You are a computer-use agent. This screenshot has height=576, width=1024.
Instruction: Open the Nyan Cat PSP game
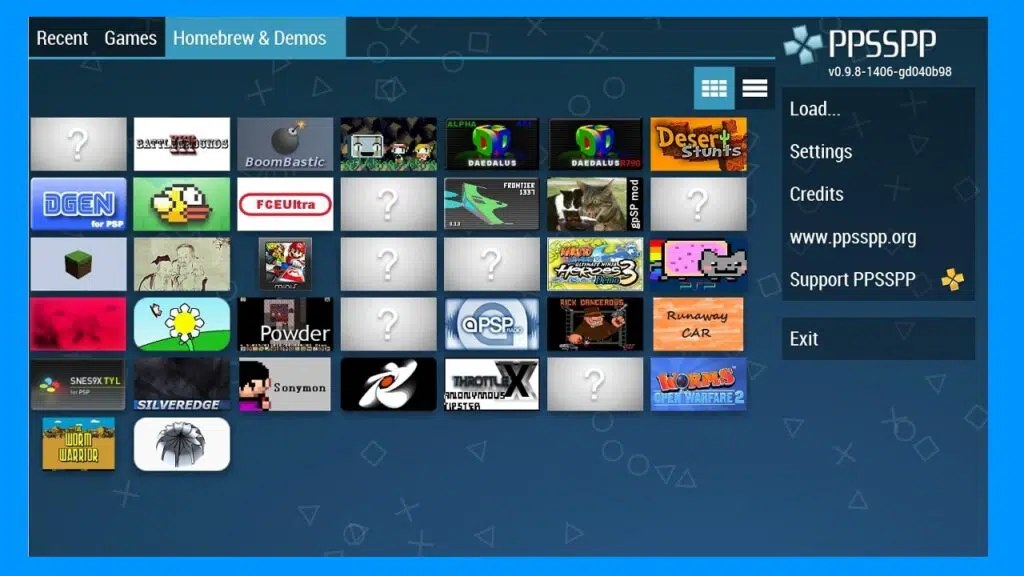(698, 264)
